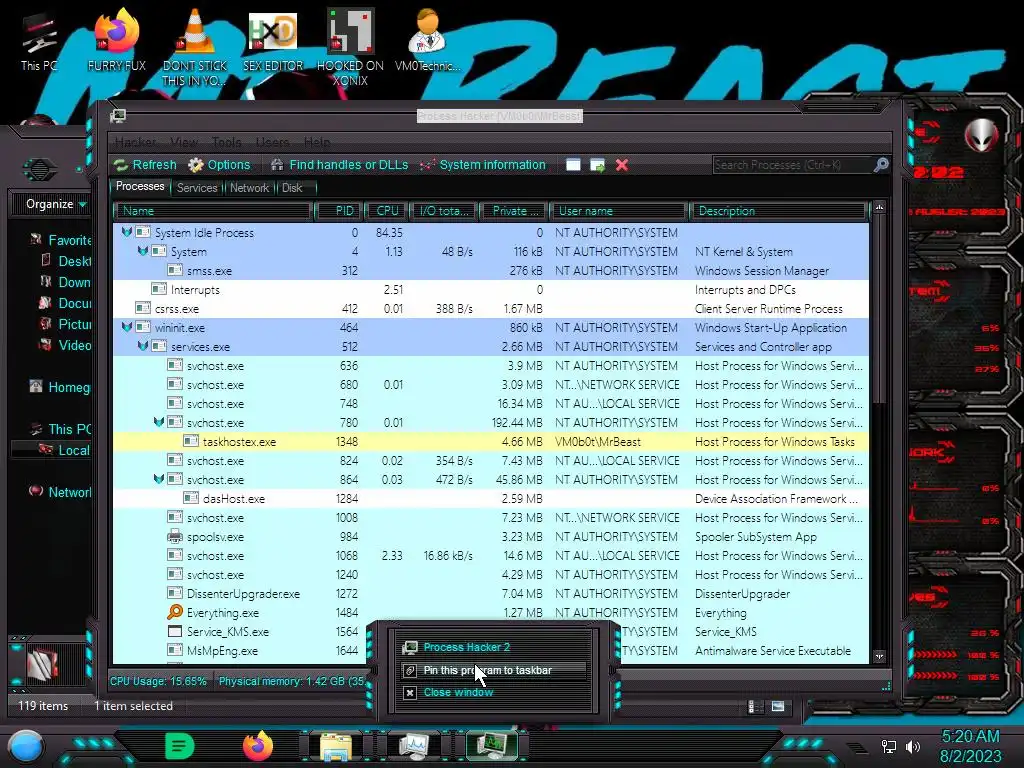Collapse the services.exe tree node
1024x768 pixels.
point(142,345)
